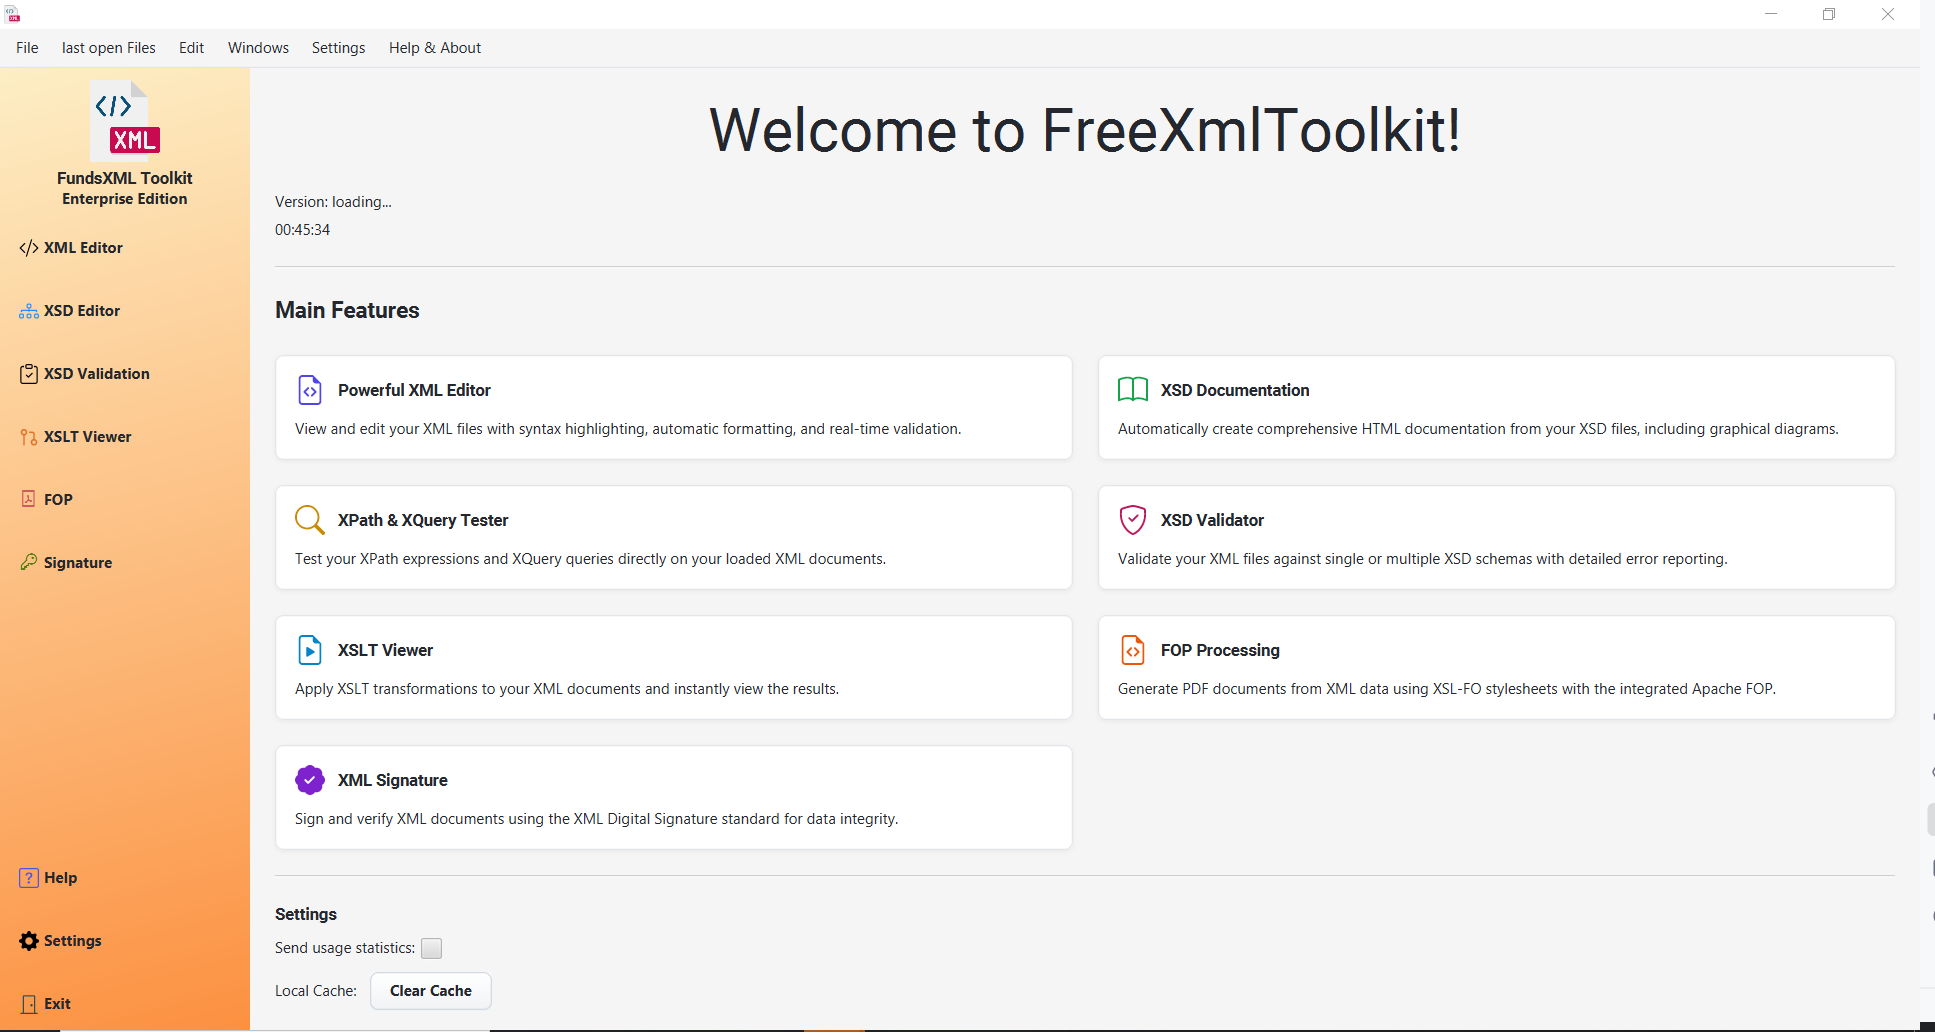Click the 00:45:34 clock text
Viewport: 1935px width, 1032px height.
point(302,230)
